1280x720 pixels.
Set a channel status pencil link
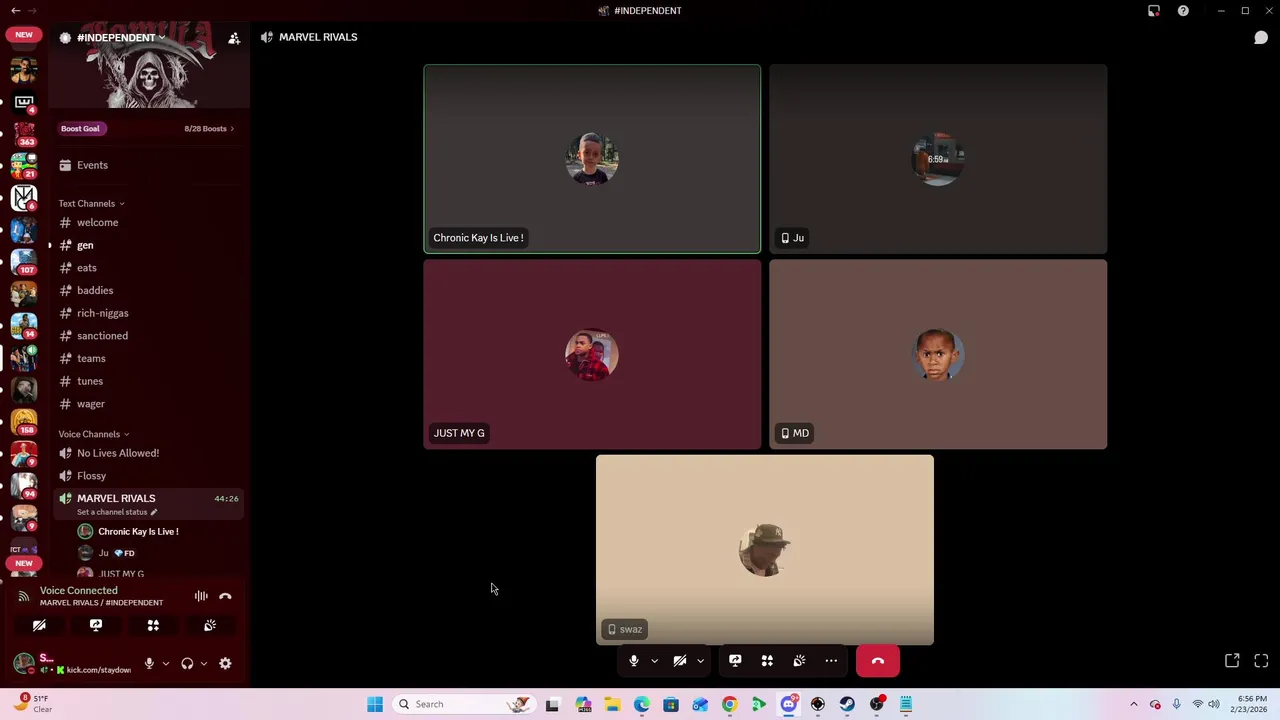click(x=117, y=512)
